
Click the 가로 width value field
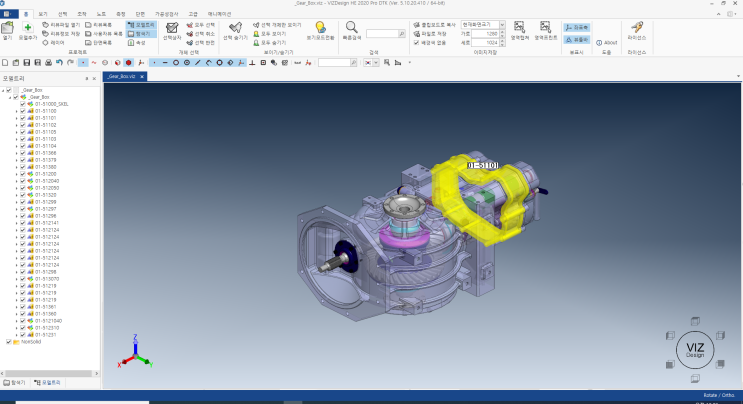(x=486, y=34)
